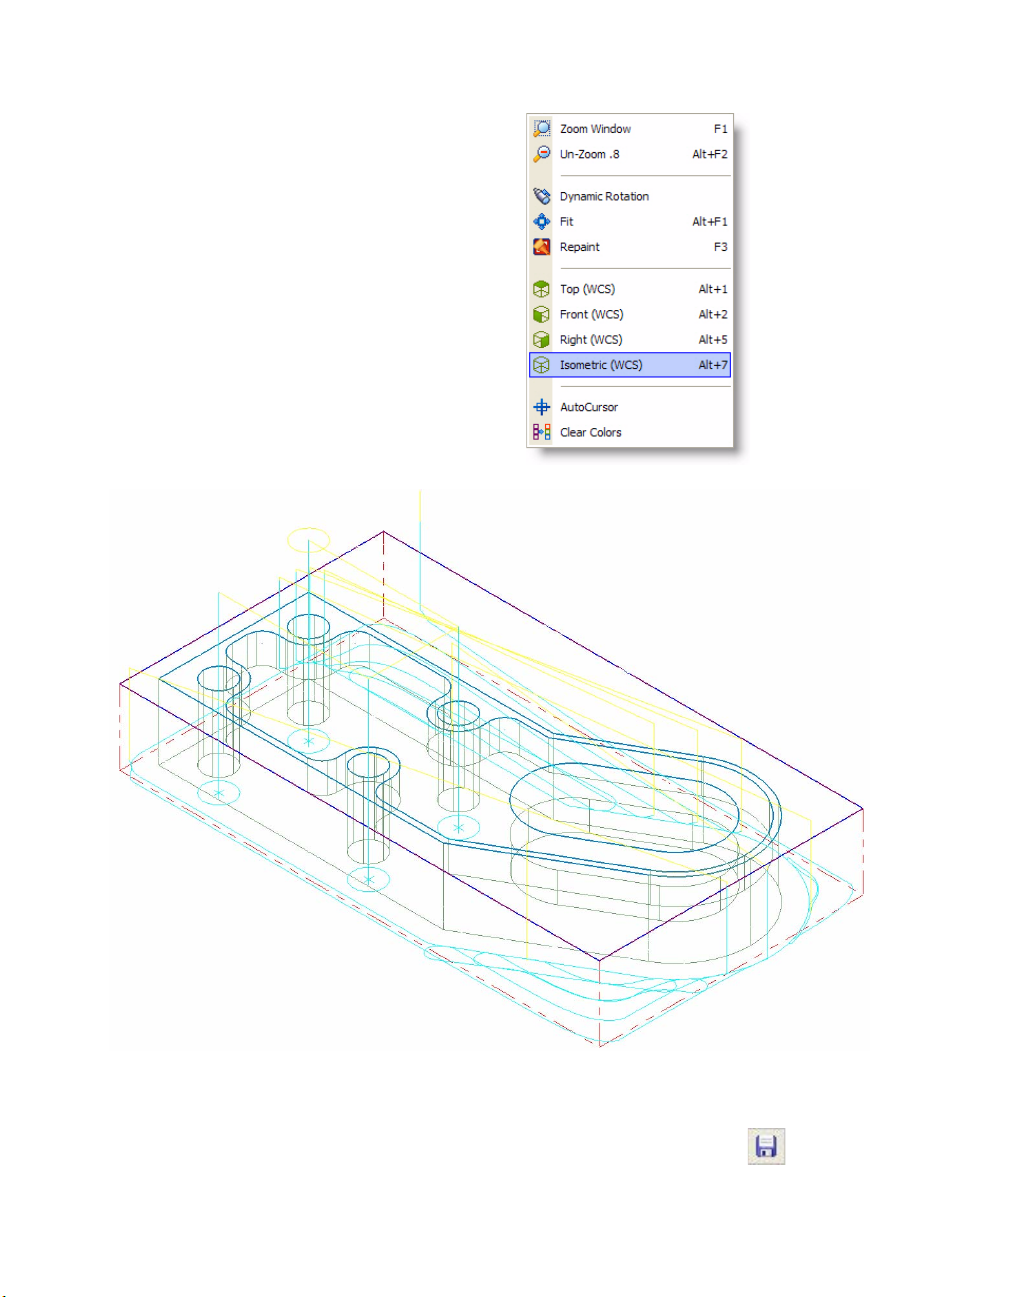Viewport: 1009px width, 1297px height.
Task: Click the Un-Zoom .8 icon
Action: coord(541,154)
